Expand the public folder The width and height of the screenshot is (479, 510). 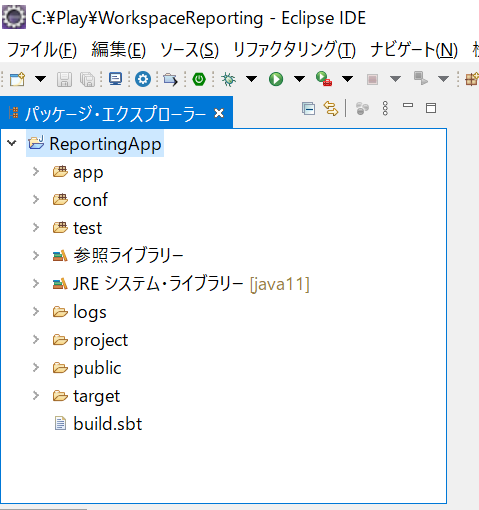tap(36, 368)
